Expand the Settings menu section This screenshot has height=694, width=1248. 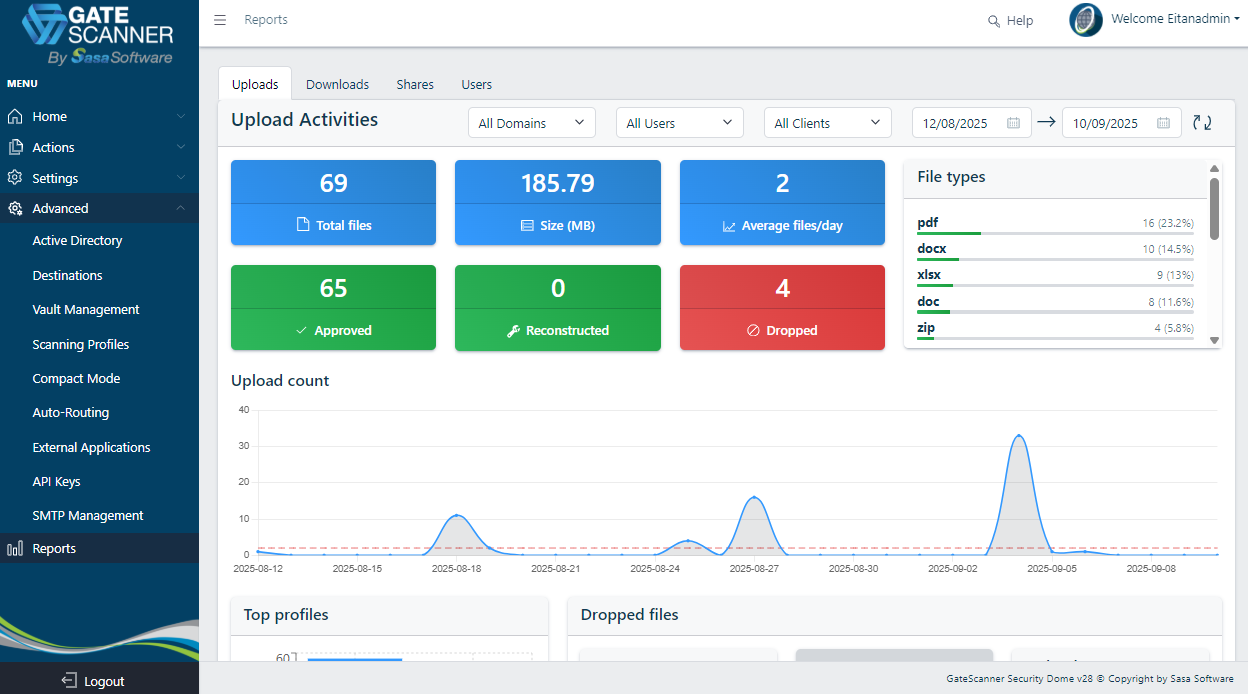180,178
